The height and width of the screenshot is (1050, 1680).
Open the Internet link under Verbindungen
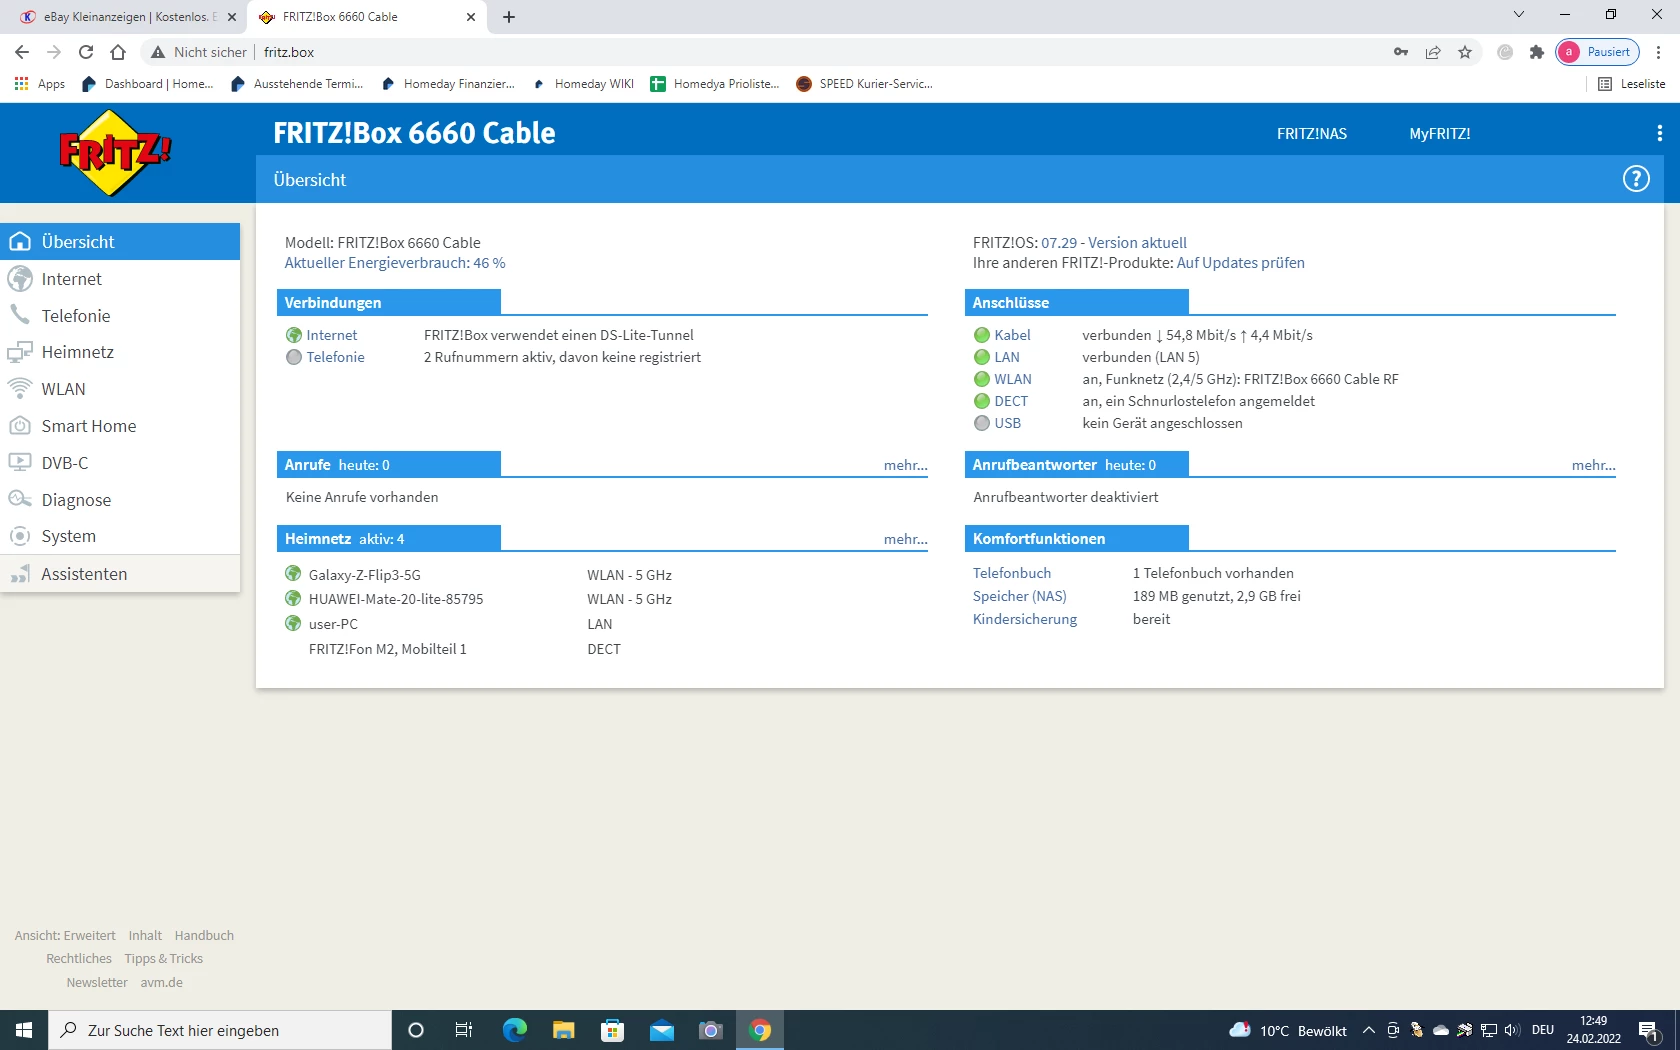point(331,335)
